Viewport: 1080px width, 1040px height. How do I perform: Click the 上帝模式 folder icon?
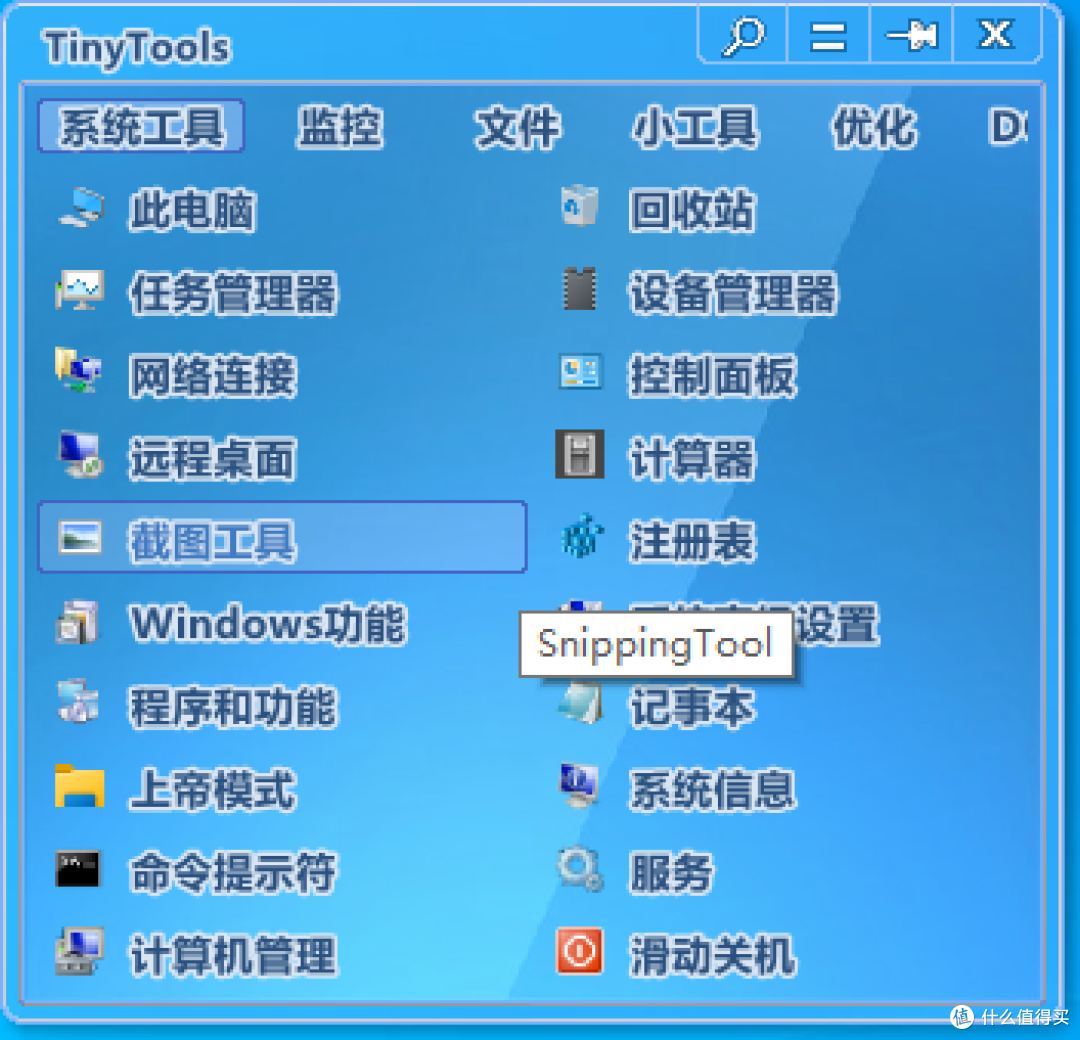click(80, 786)
